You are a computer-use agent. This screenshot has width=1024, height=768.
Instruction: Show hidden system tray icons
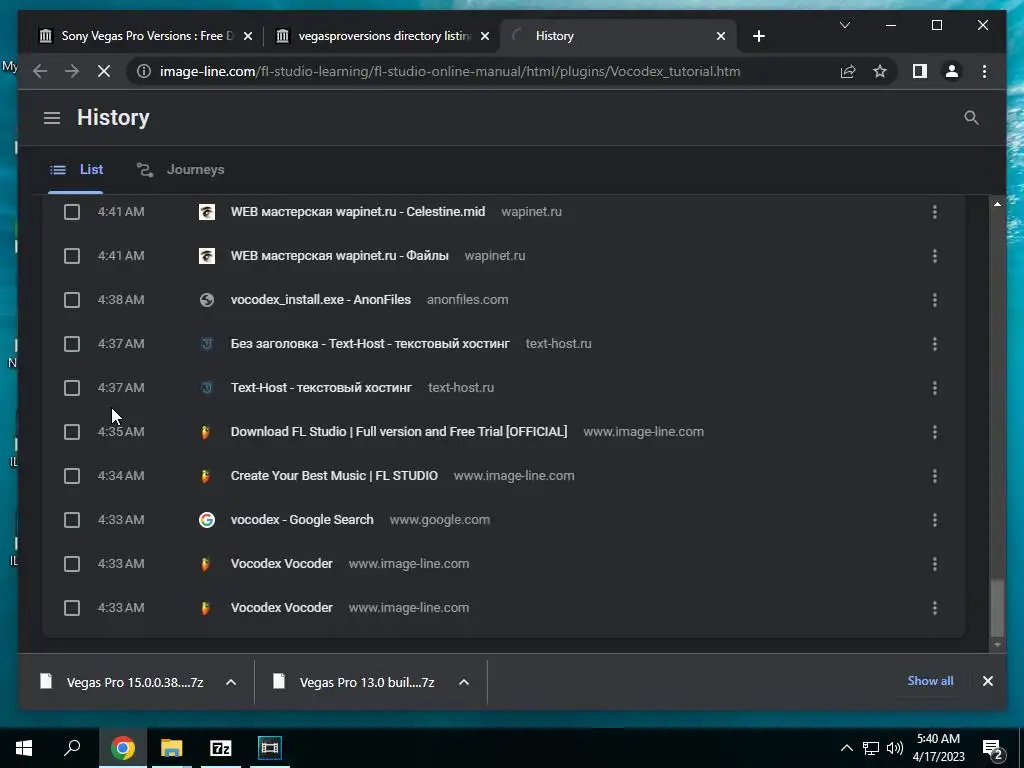click(846, 748)
